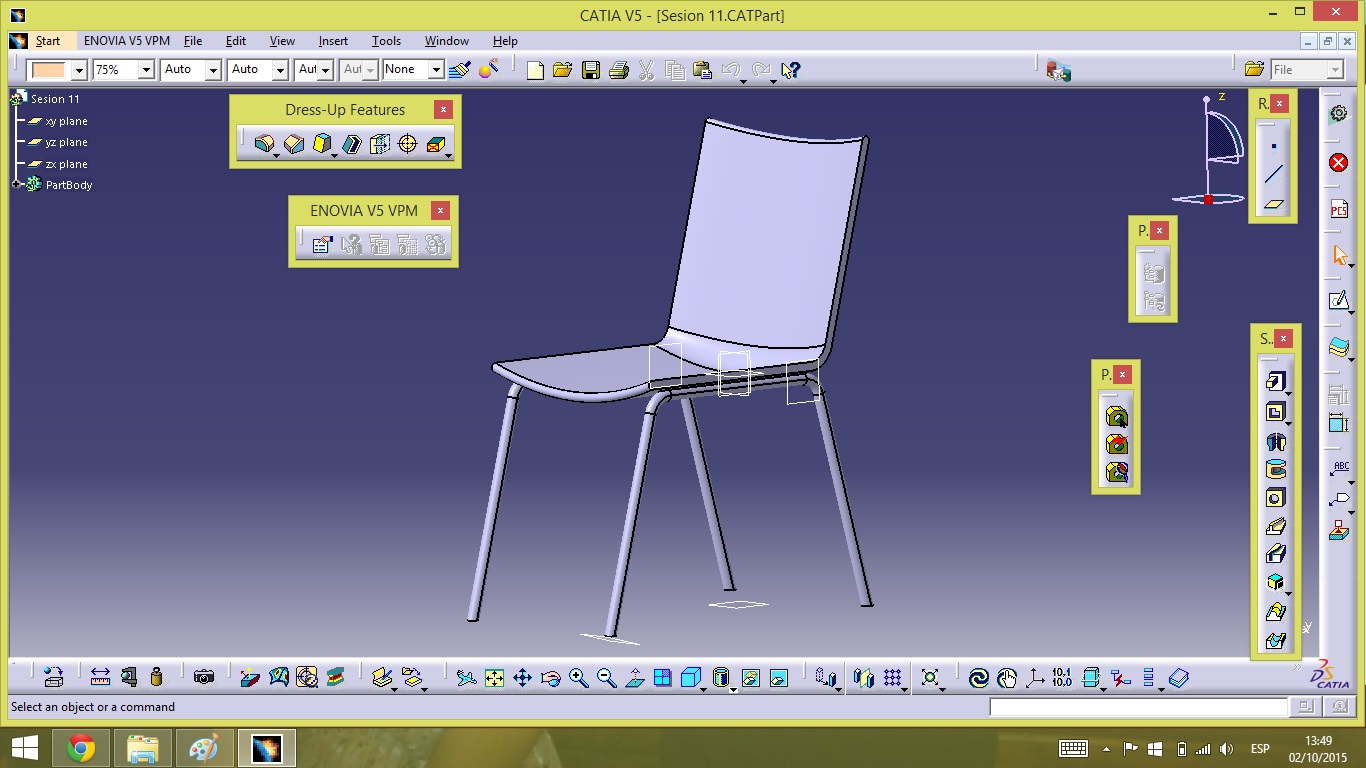Click the Save icon in the toolbar
The image size is (1366, 768).
coord(591,70)
